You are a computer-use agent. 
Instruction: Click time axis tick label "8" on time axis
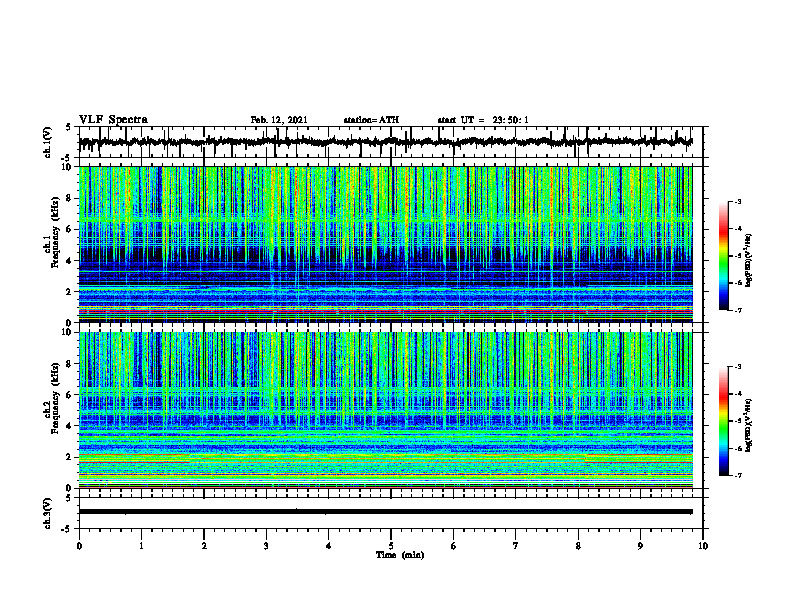(x=578, y=546)
